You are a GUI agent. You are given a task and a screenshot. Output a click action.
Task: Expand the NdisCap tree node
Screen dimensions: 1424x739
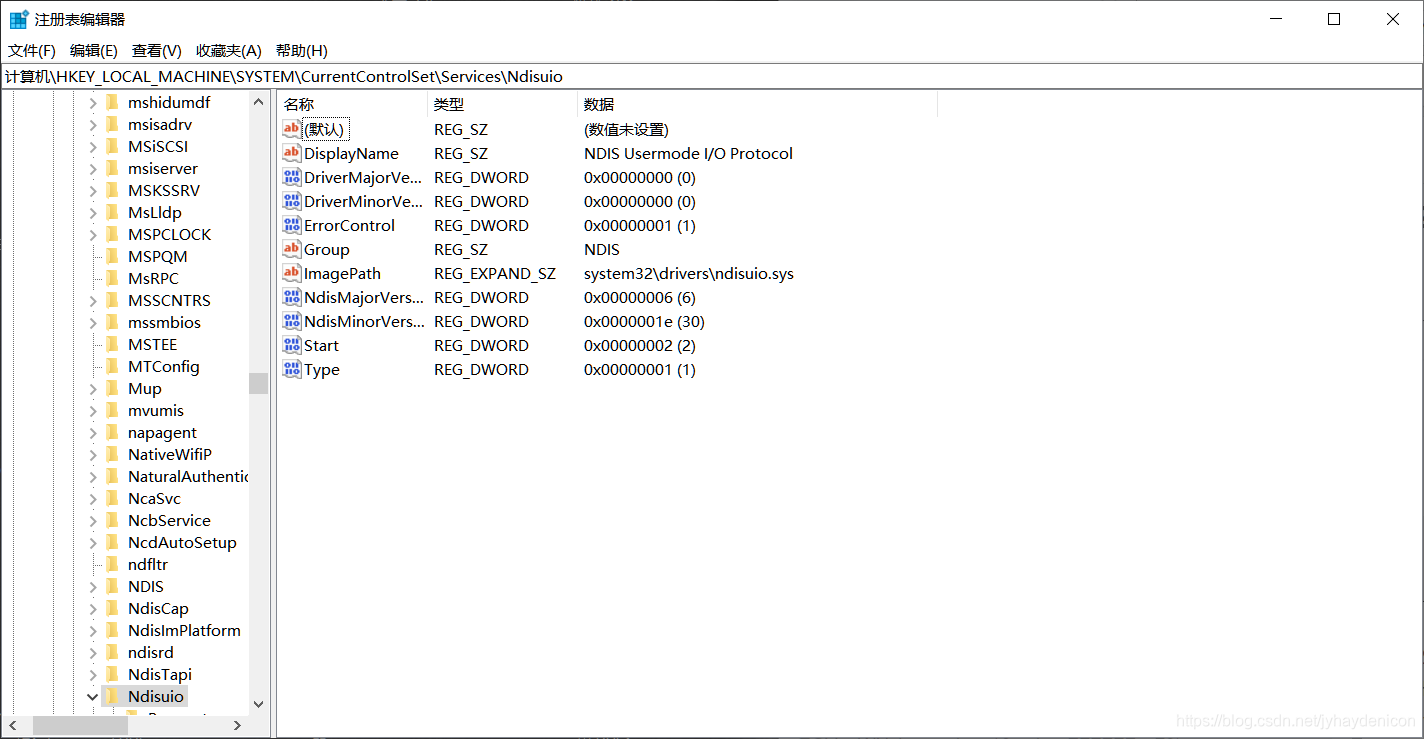pos(93,608)
